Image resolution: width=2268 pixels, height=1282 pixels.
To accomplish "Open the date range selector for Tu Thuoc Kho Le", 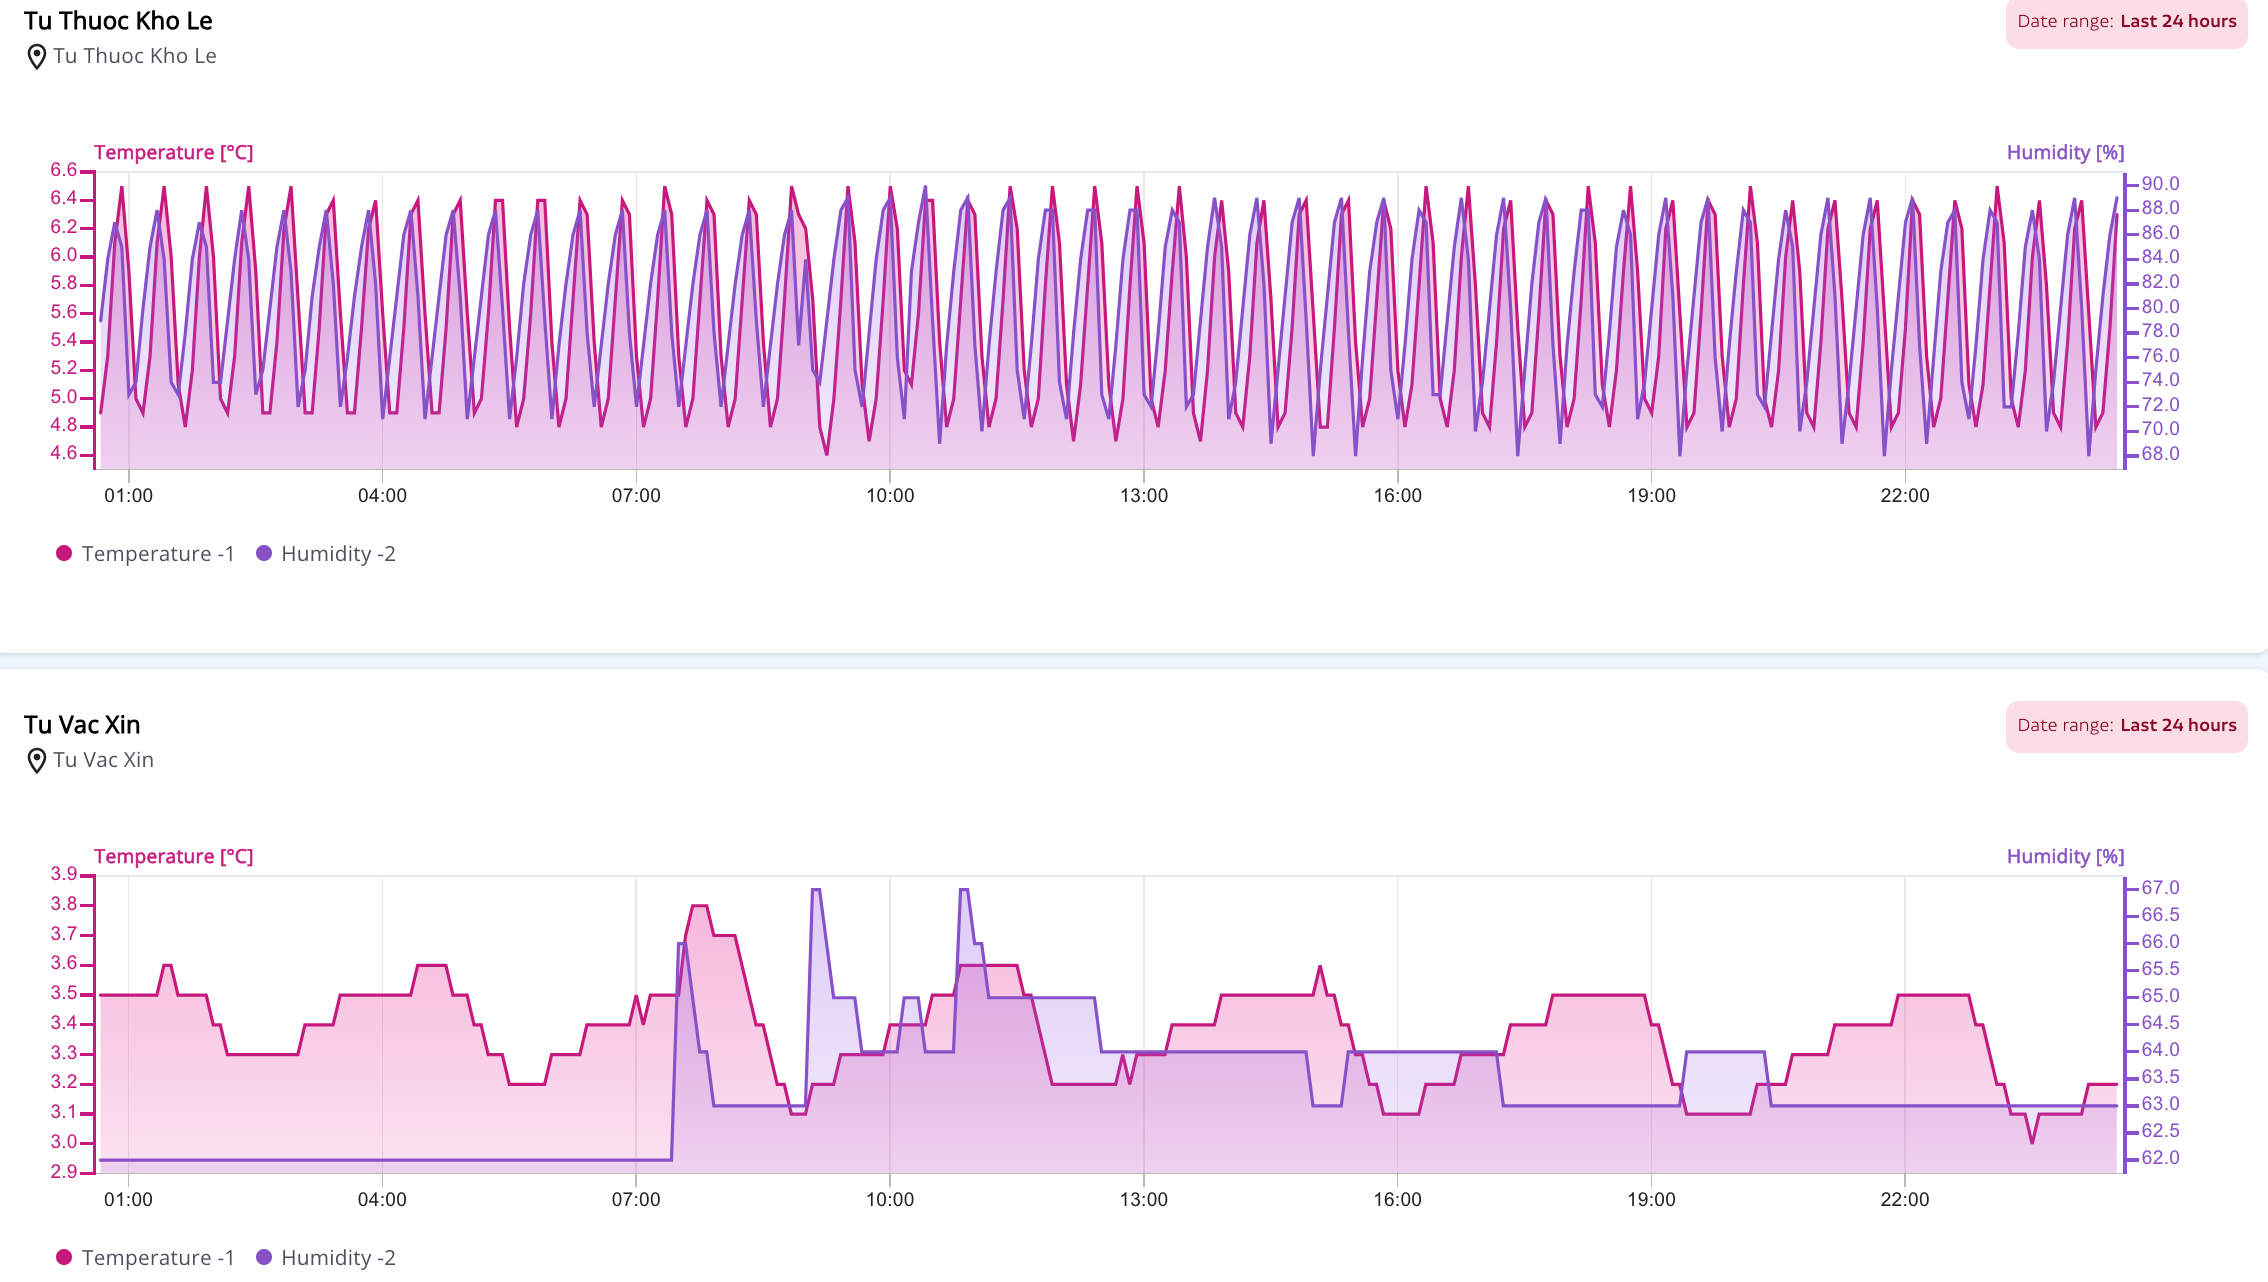I will (2126, 22).
